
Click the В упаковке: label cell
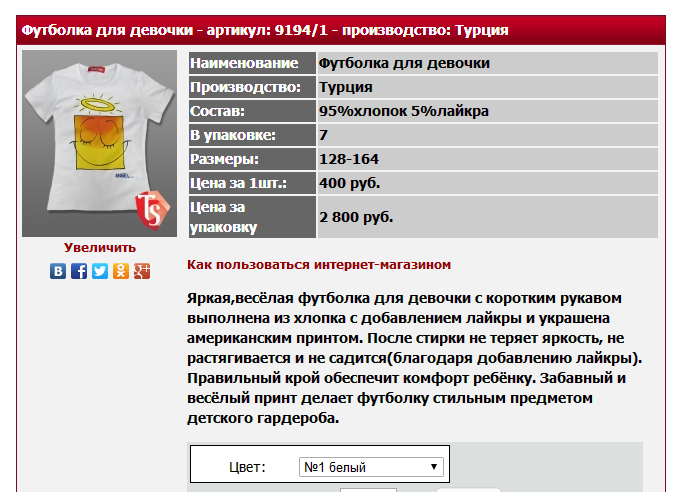(x=252, y=135)
